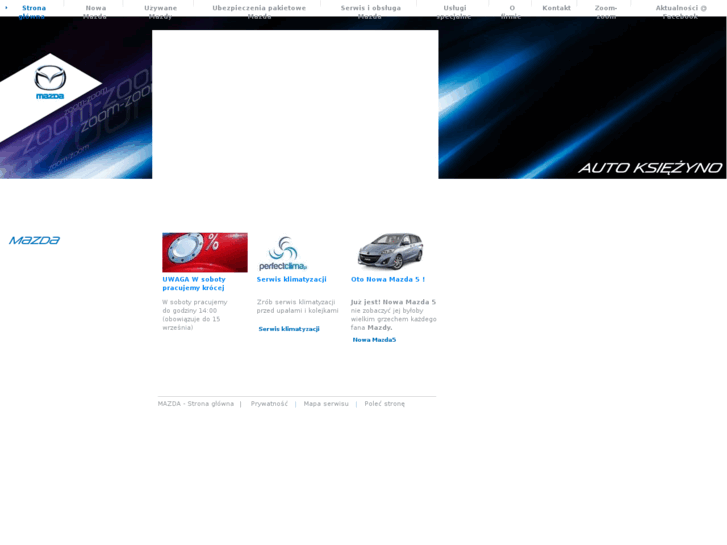
Task: Follow the Nowa Mazda5 link
Action: [374, 340]
